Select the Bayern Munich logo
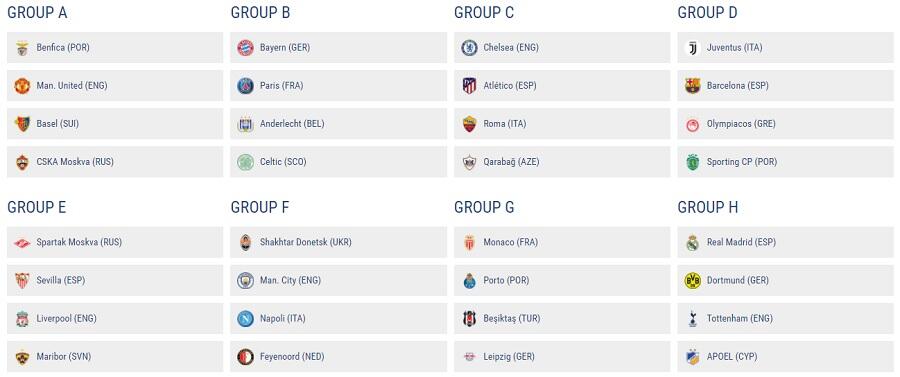The image size is (900, 377). [246, 48]
